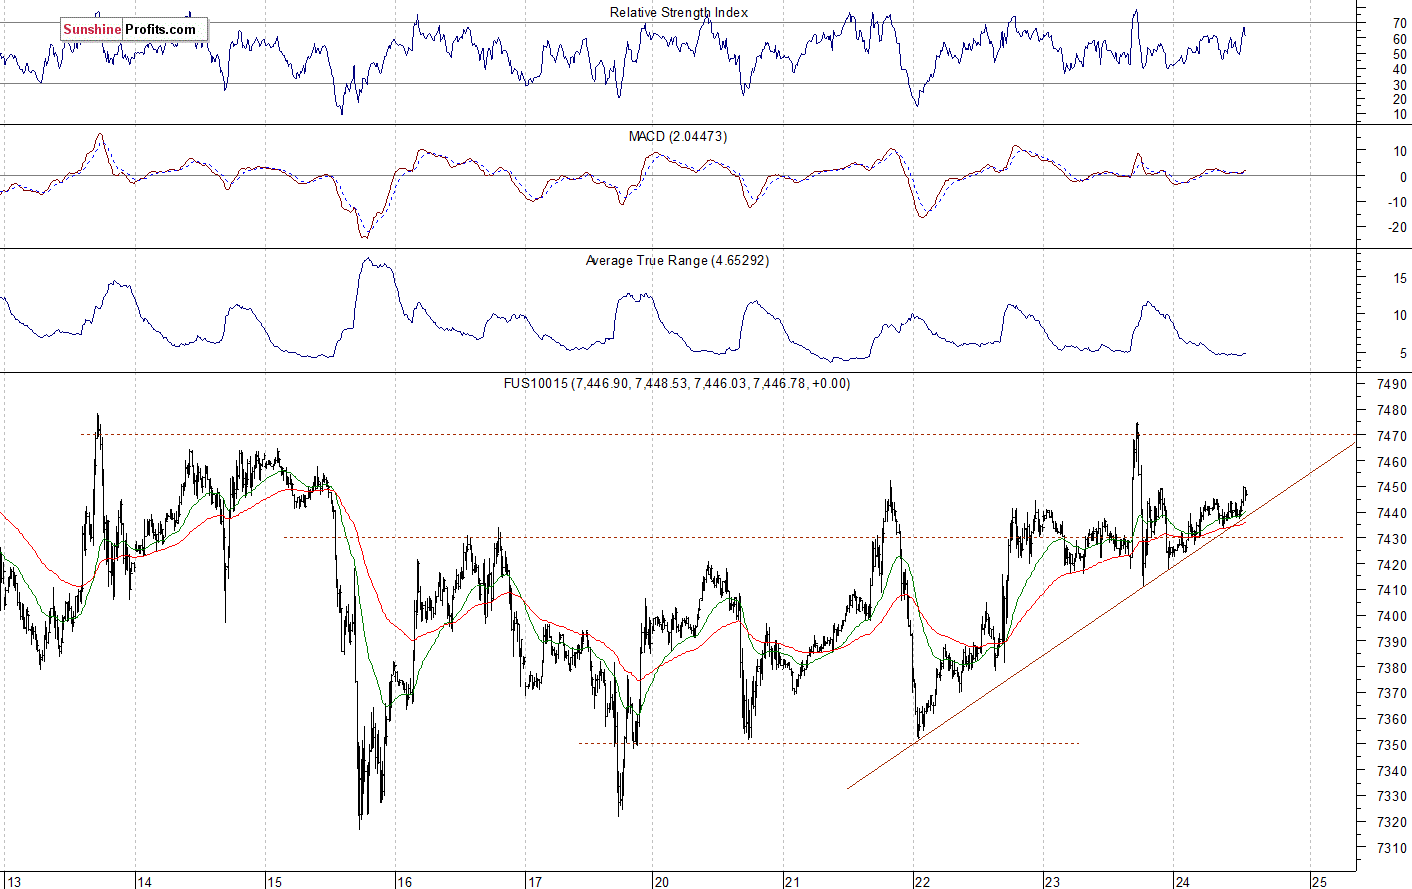Click the 7400 price axis label
This screenshot has height=889, width=1412.
[x=1392, y=617]
